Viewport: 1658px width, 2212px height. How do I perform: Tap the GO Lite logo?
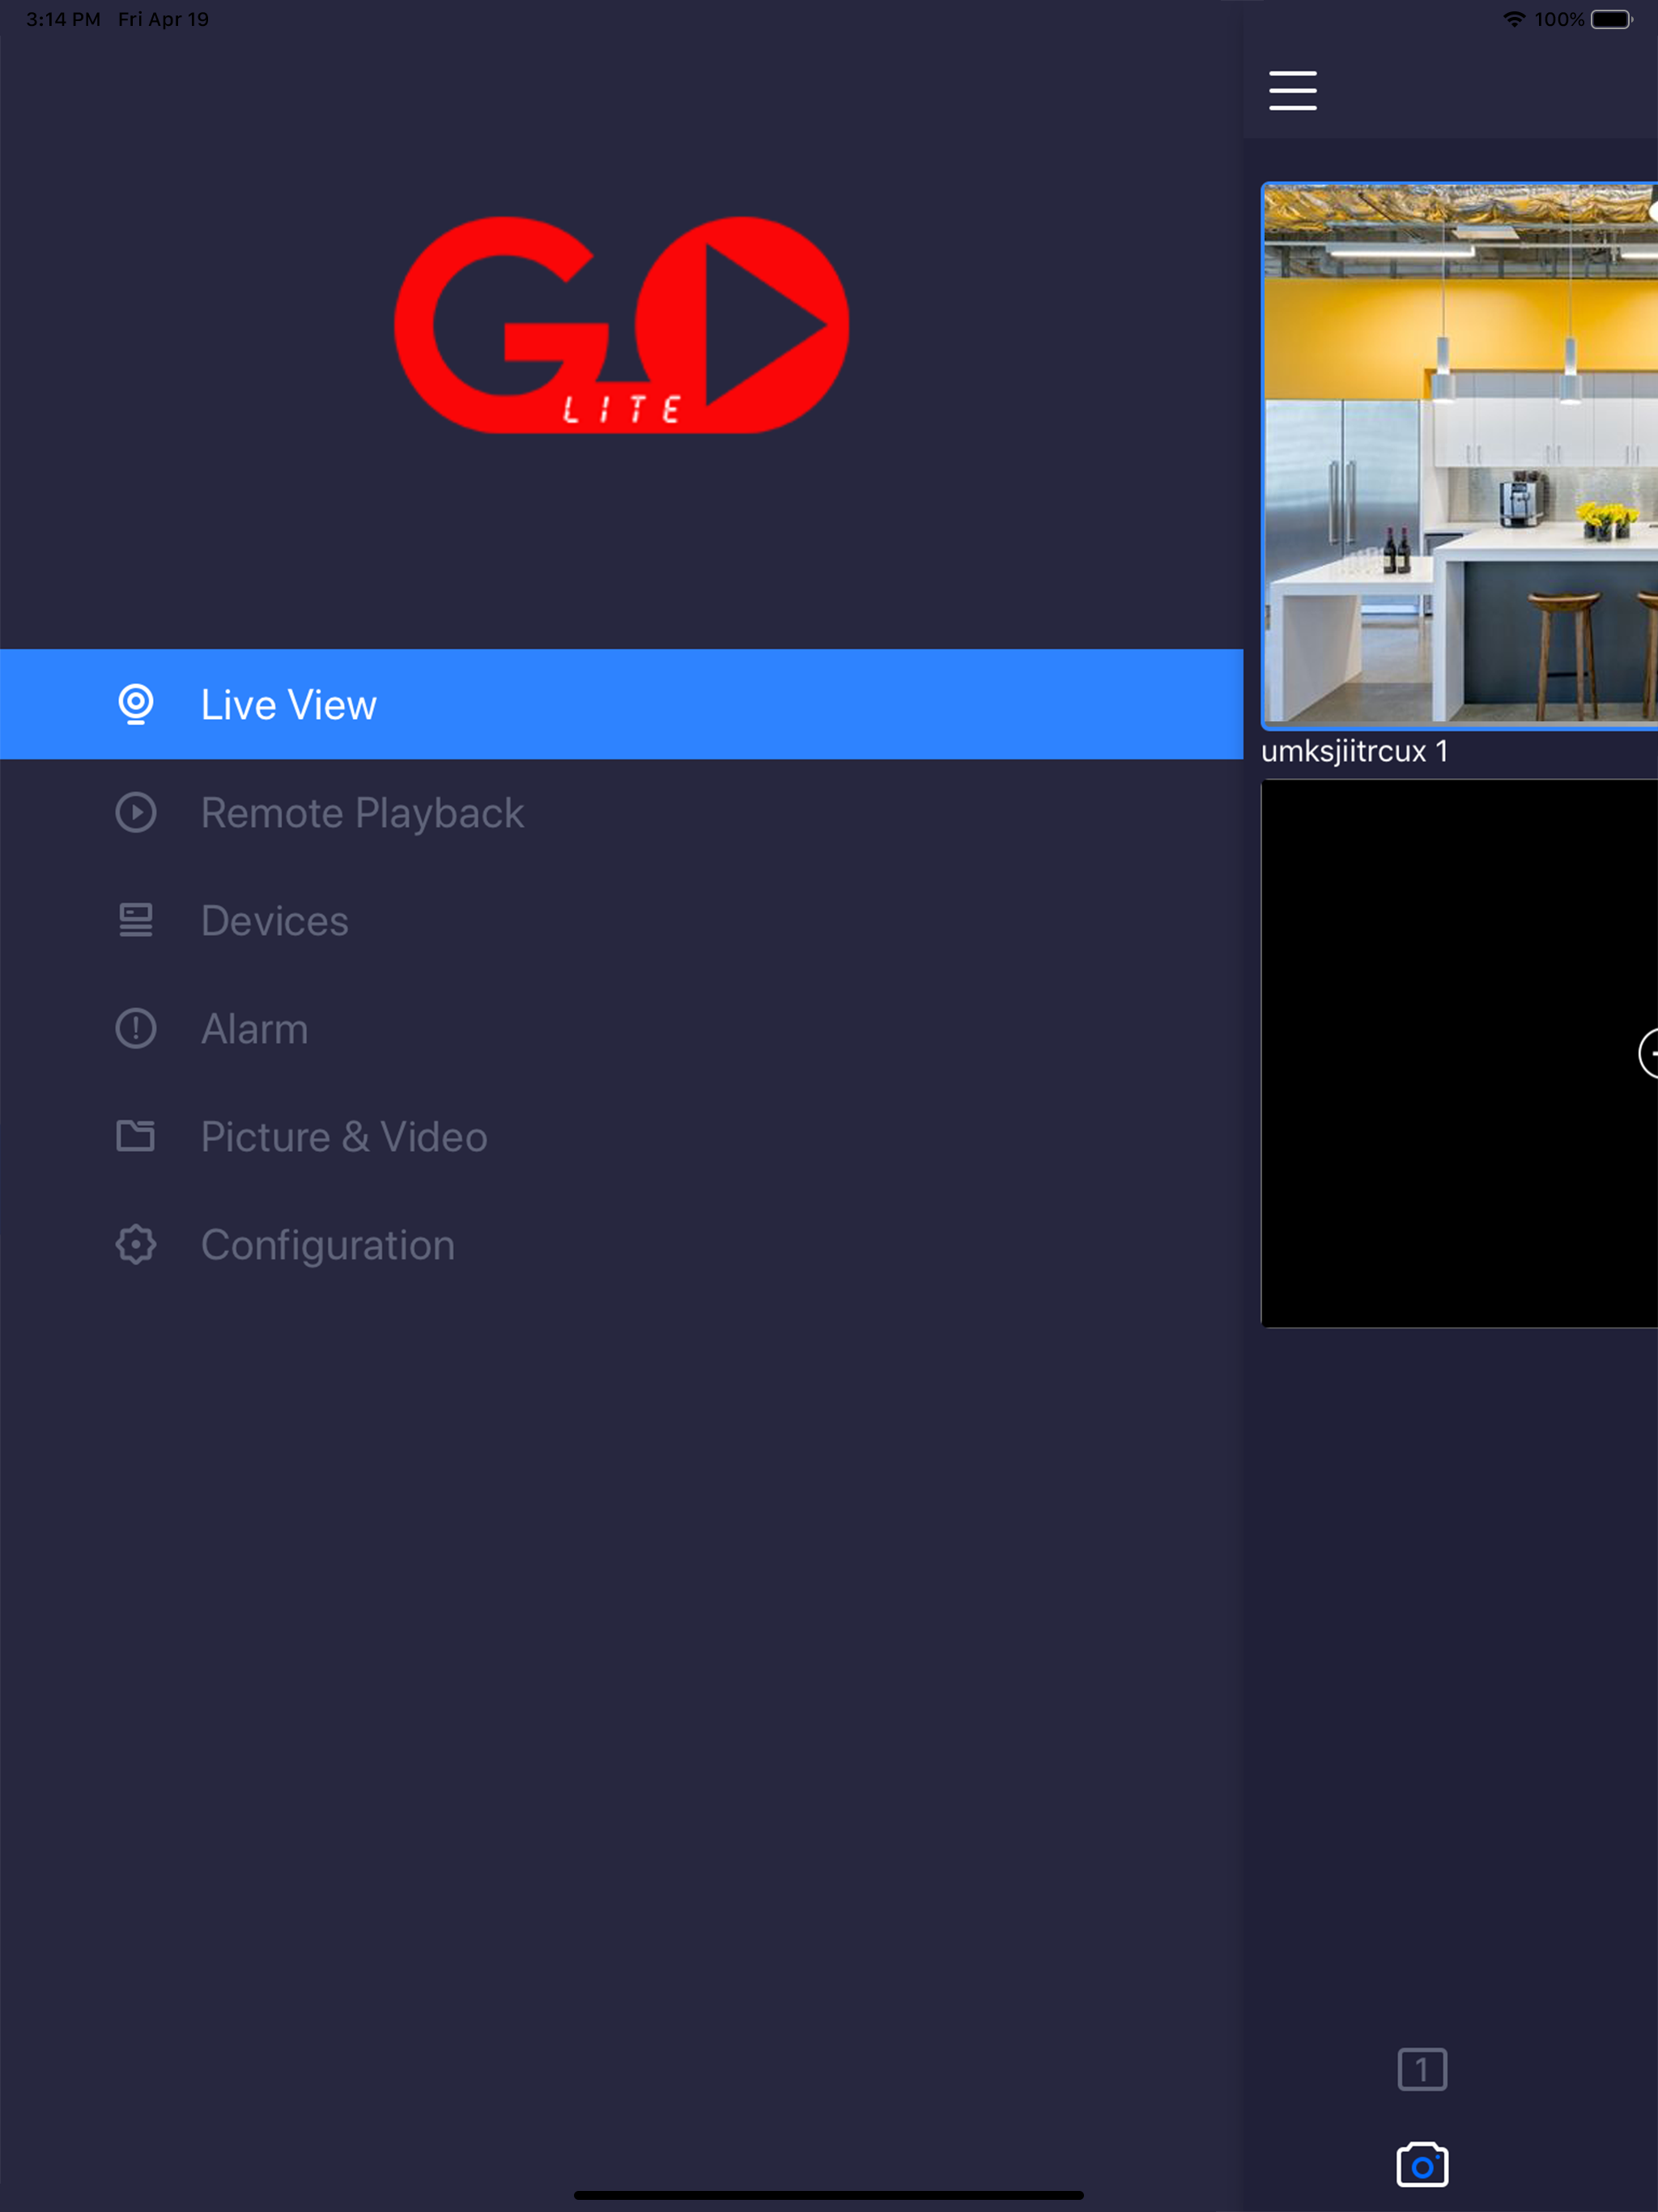tap(621, 324)
